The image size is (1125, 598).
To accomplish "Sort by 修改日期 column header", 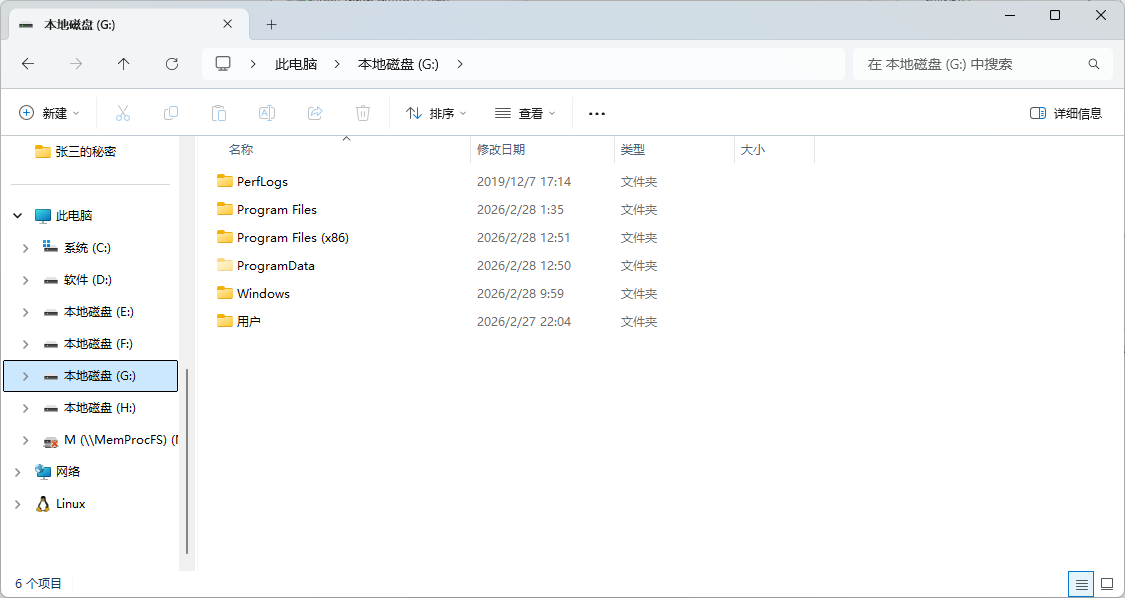I will (x=501, y=150).
